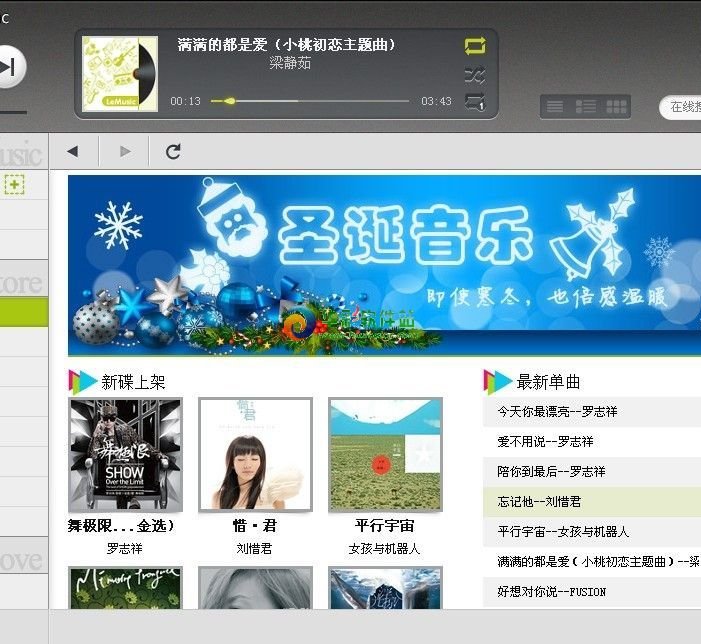Select the highlighted green sidebar item
701x644 pixels.
pos(24,311)
